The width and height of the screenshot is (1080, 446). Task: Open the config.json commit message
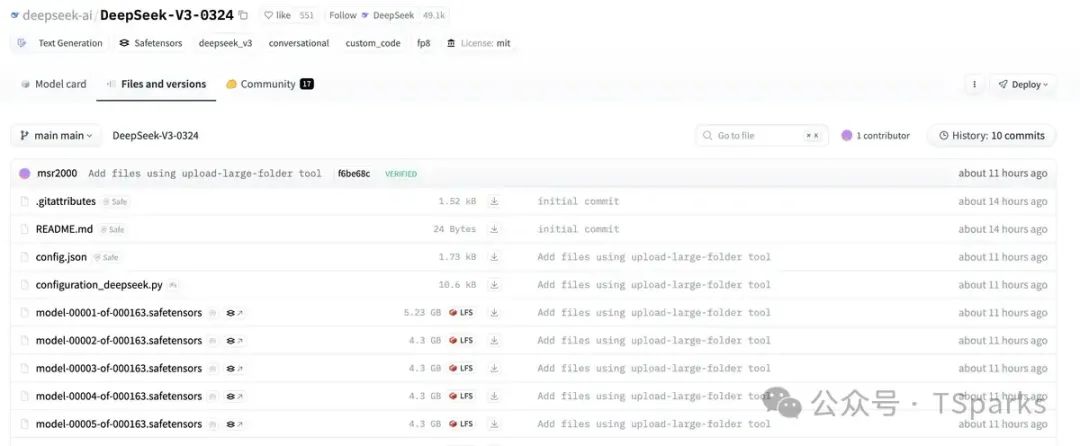click(654, 257)
